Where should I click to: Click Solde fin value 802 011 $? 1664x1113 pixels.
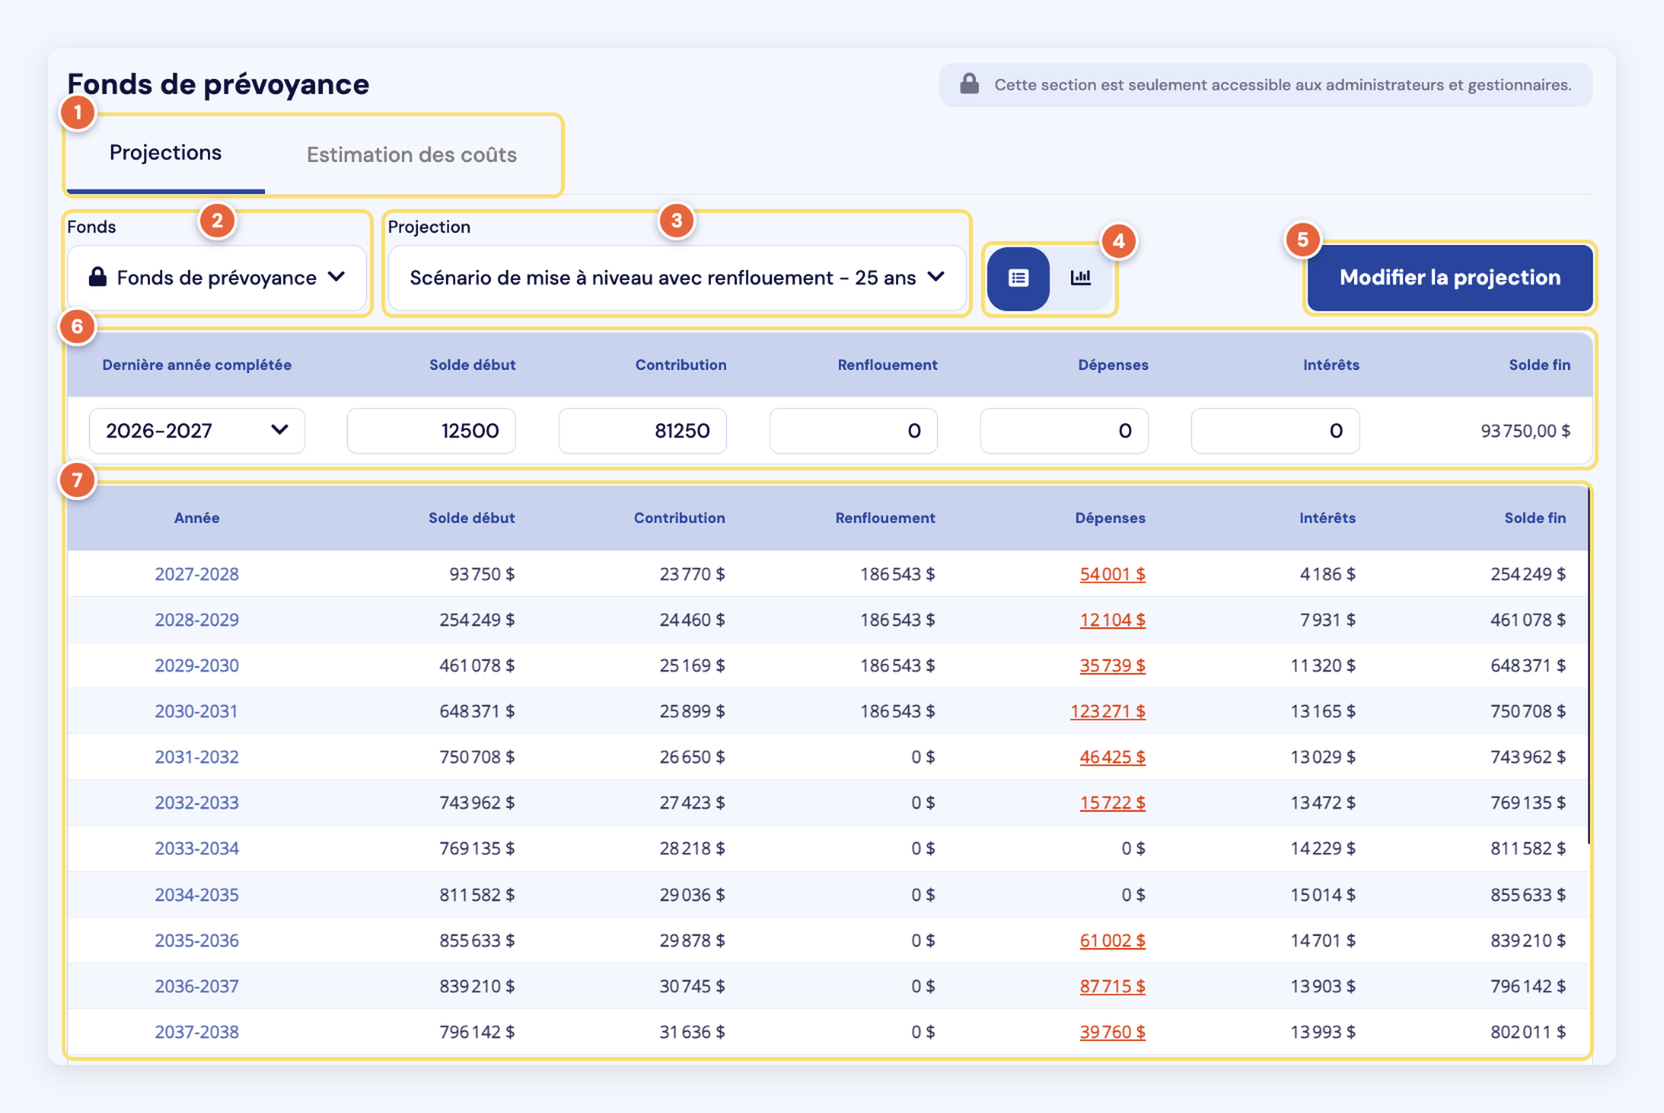[1528, 1032]
